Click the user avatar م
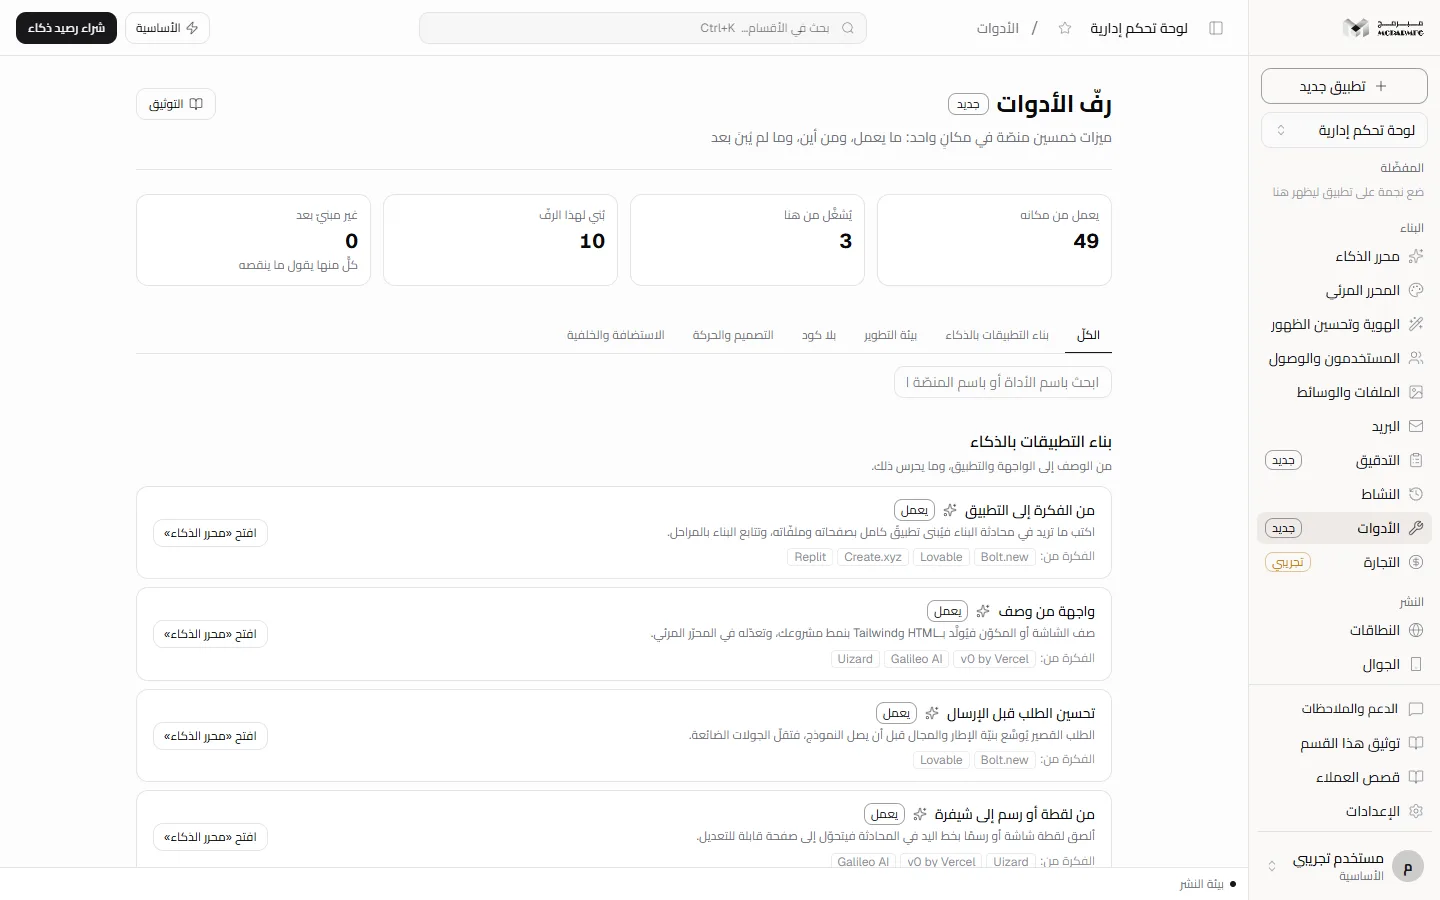1440x900 pixels. pyautogui.click(x=1408, y=867)
